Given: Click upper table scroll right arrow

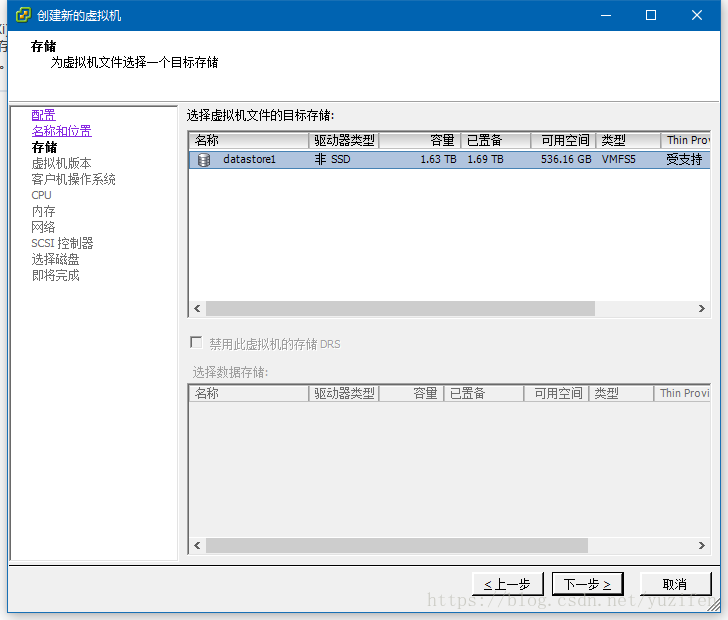Looking at the screenshot, I should (702, 308).
